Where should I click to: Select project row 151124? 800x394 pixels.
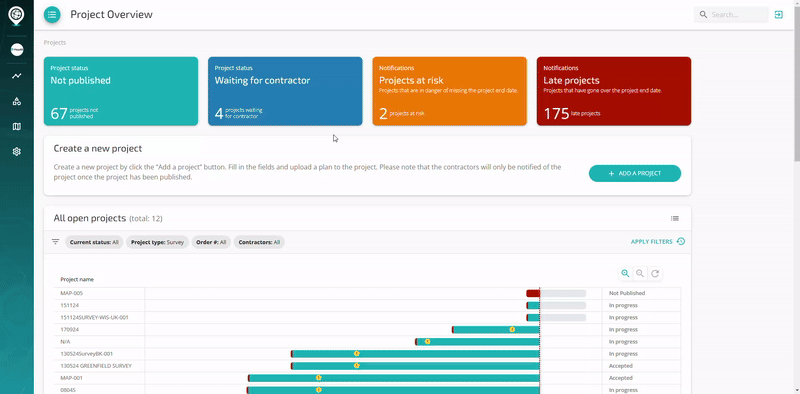point(367,305)
